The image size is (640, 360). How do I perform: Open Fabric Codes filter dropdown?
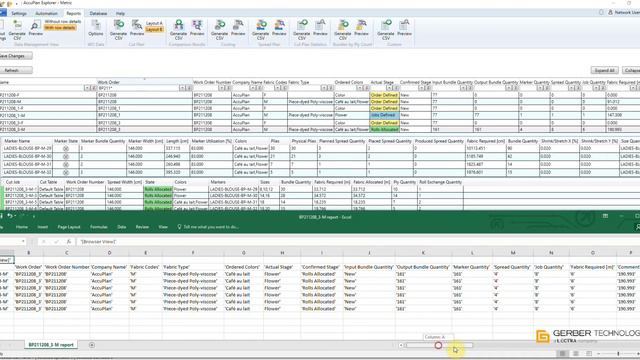pos(277,88)
